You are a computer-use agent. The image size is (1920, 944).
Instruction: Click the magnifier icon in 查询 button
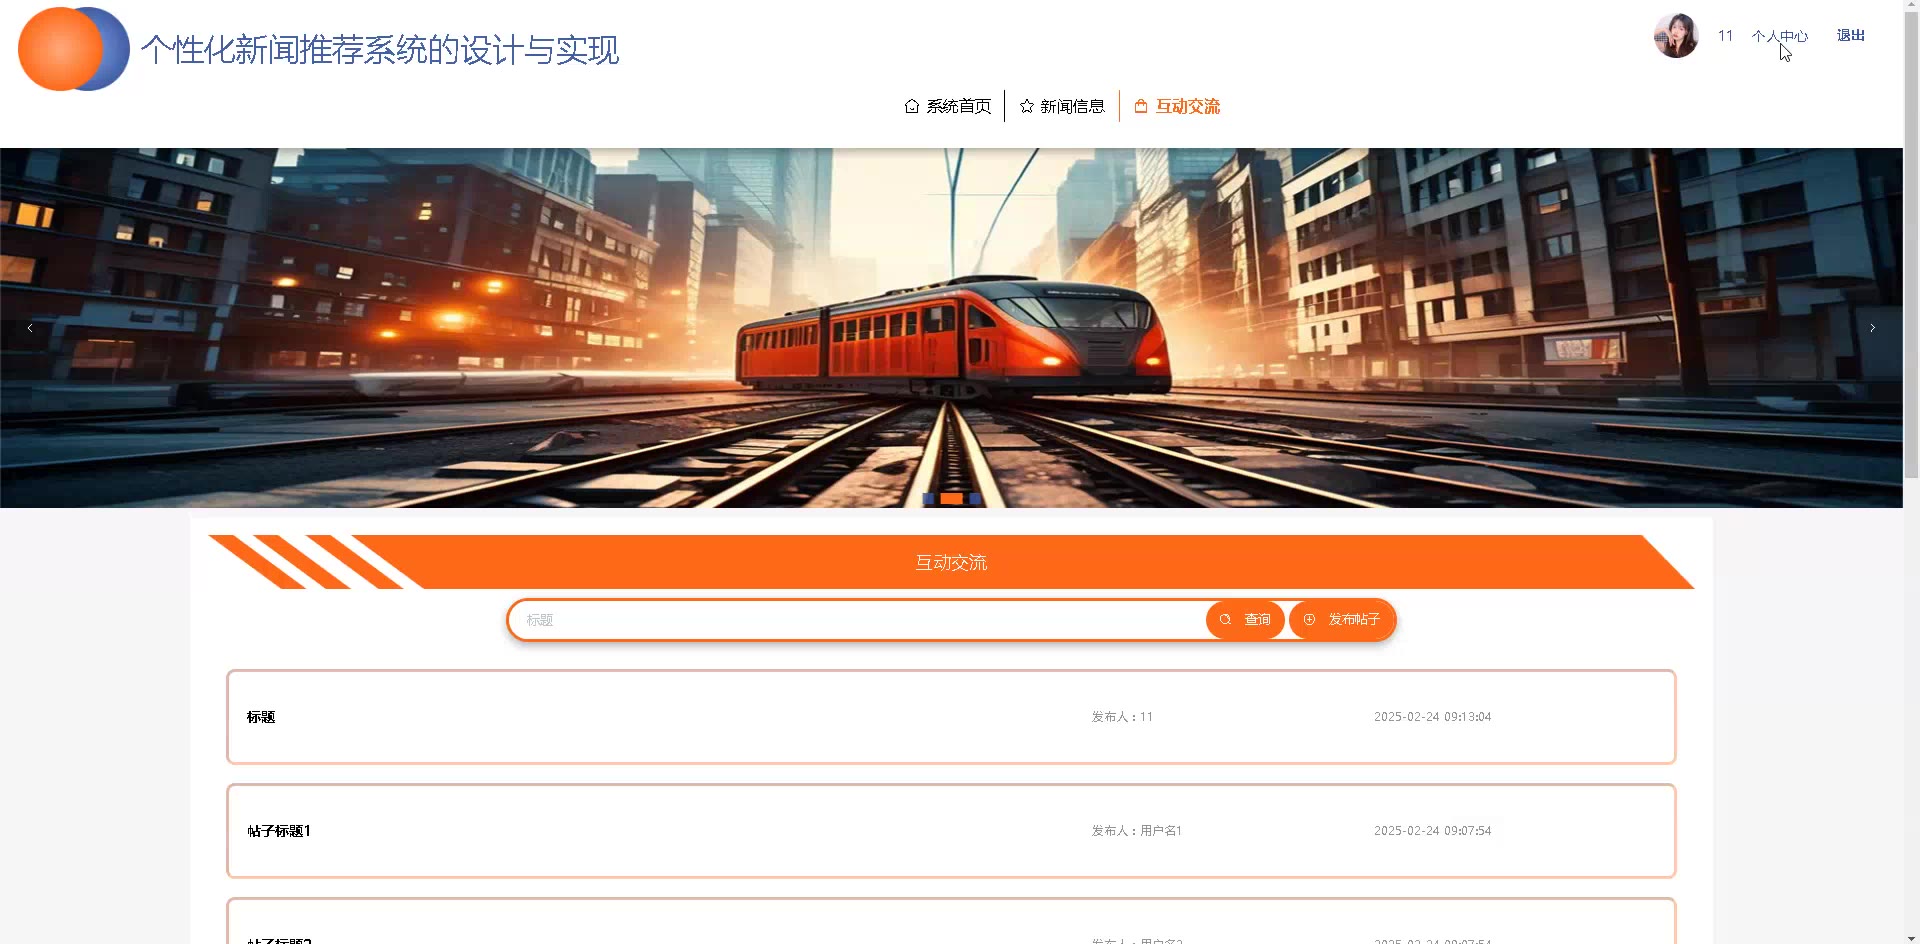click(x=1225, y=620)
